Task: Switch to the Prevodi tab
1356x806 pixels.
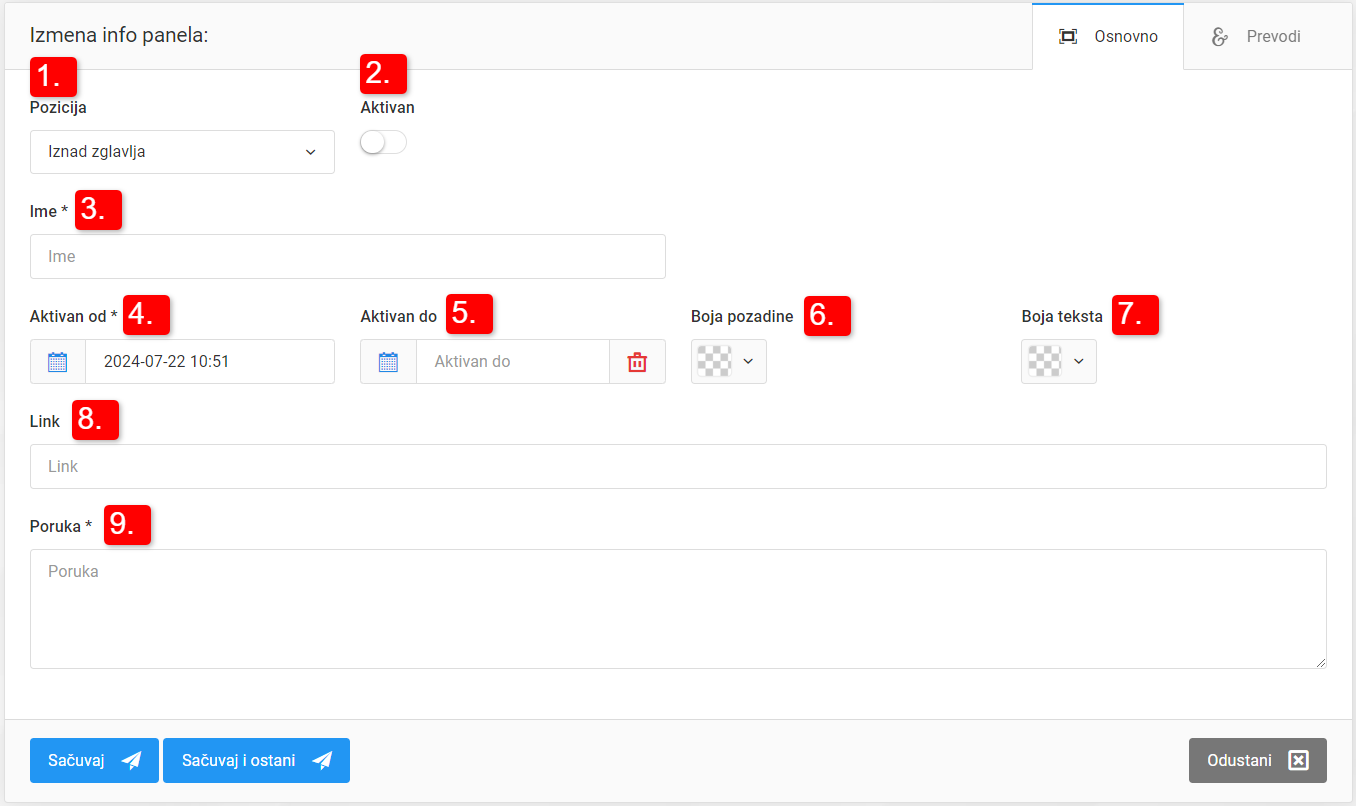Action: click(x=1257, y=37)
